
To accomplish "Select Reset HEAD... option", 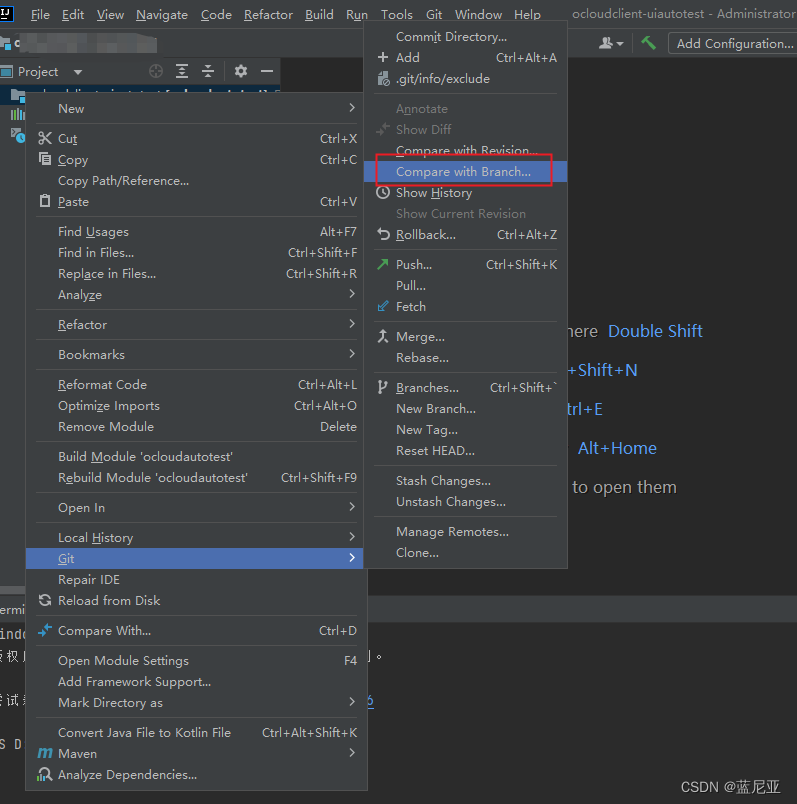I will (465, 450).
